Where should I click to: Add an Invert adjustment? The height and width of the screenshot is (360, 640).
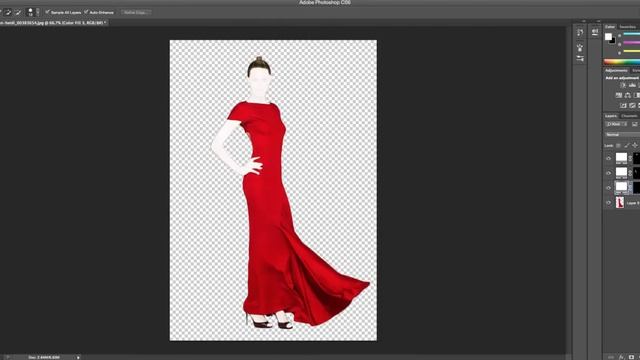click(623, 106)
